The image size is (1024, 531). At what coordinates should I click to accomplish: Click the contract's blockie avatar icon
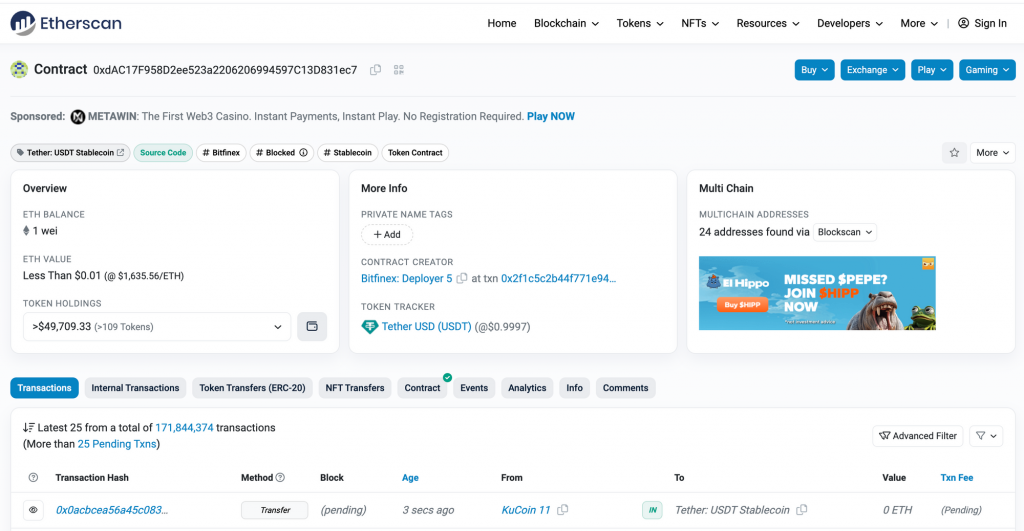click(19, 69)
